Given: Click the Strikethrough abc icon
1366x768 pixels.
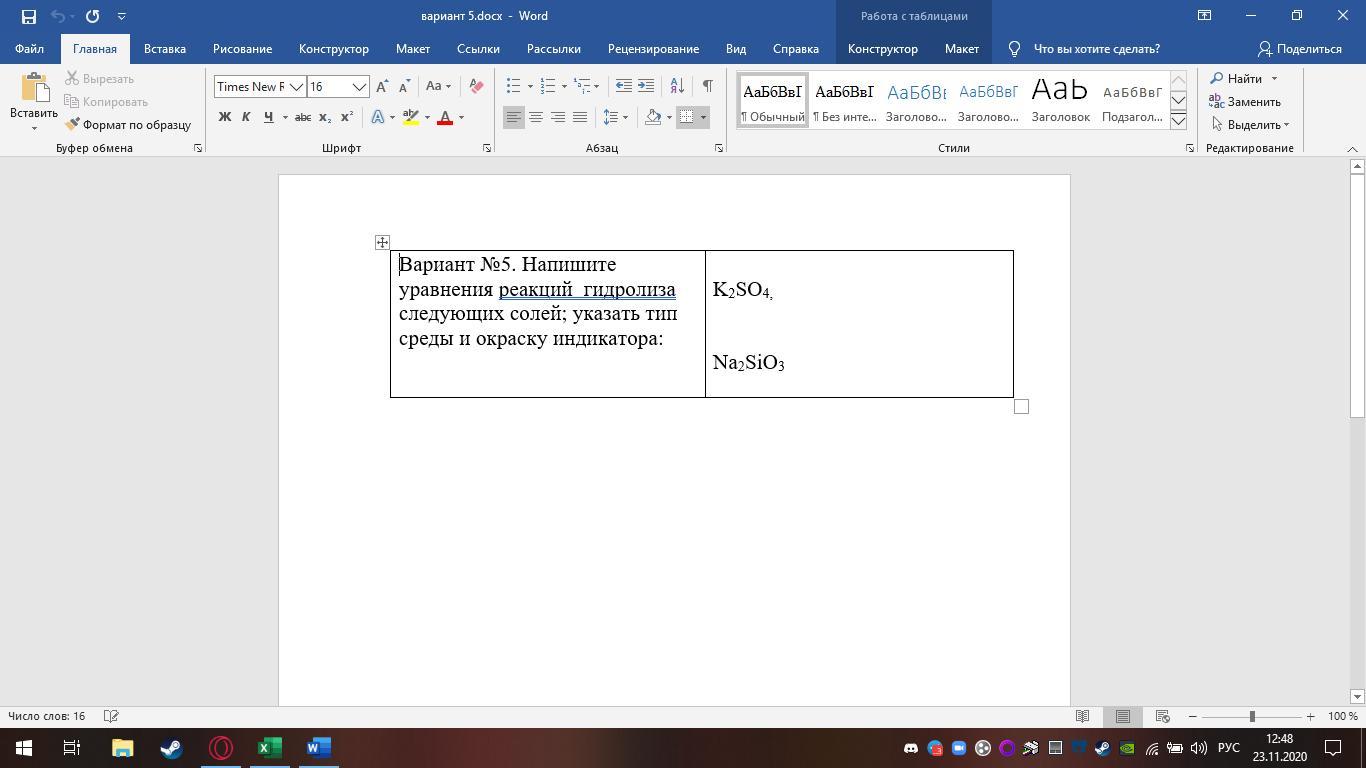Looking at the screenshot, I should (x=302, y=118).
